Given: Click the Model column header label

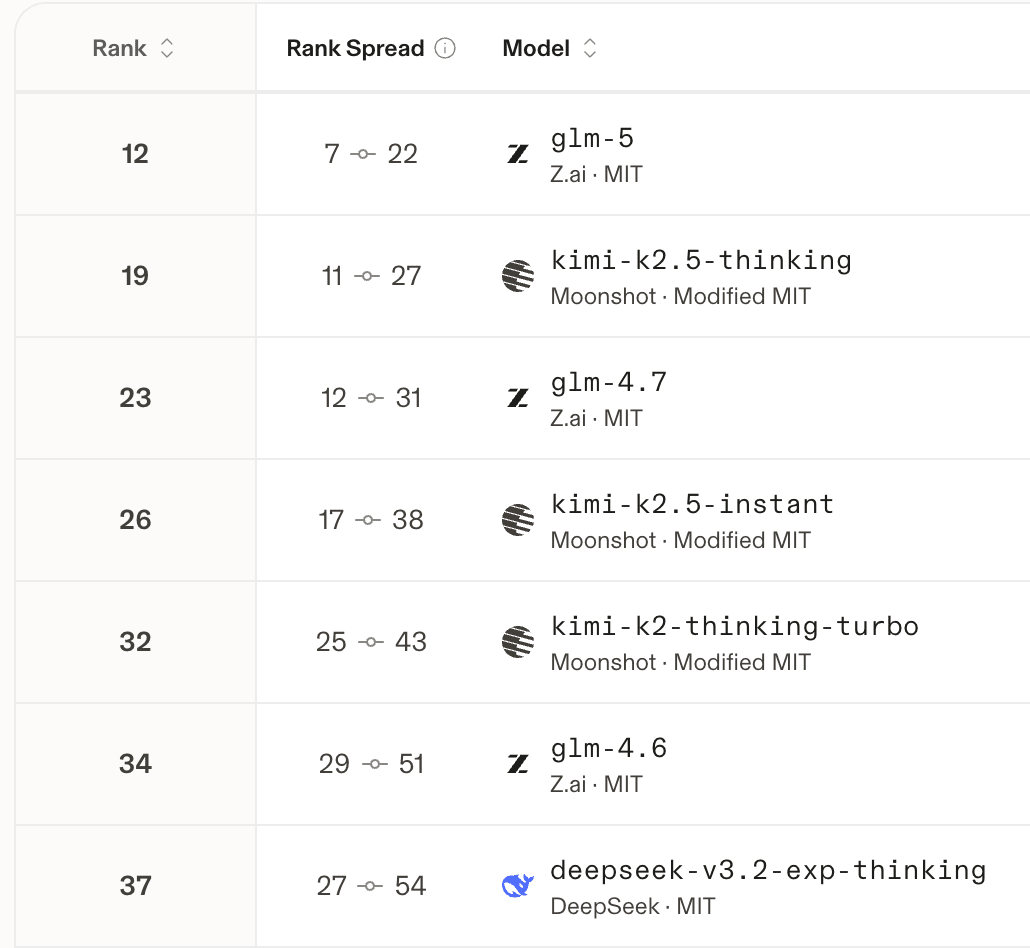Looking at the screenshot, I should click(x=536, y=48).
